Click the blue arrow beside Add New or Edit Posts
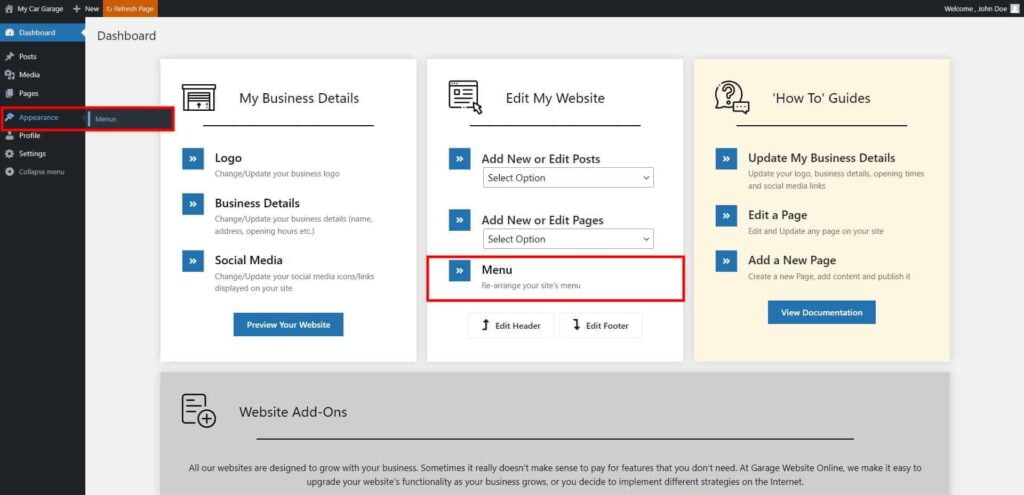 [460, 159]
